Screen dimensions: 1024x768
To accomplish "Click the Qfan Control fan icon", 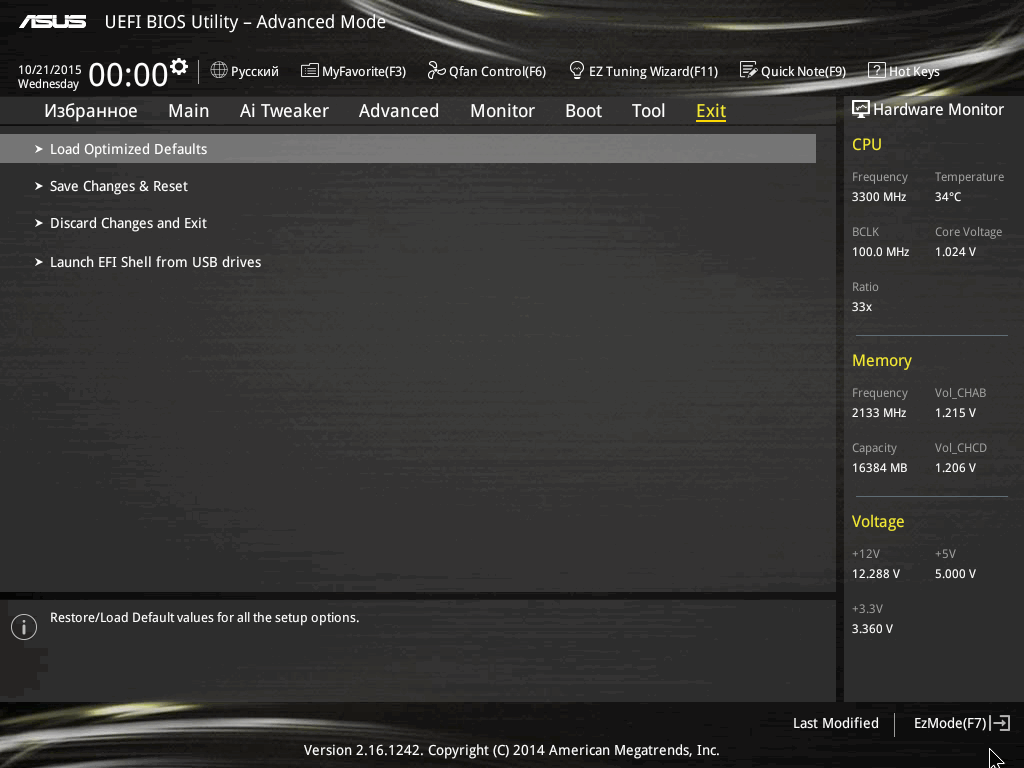I will coord(436,70).
